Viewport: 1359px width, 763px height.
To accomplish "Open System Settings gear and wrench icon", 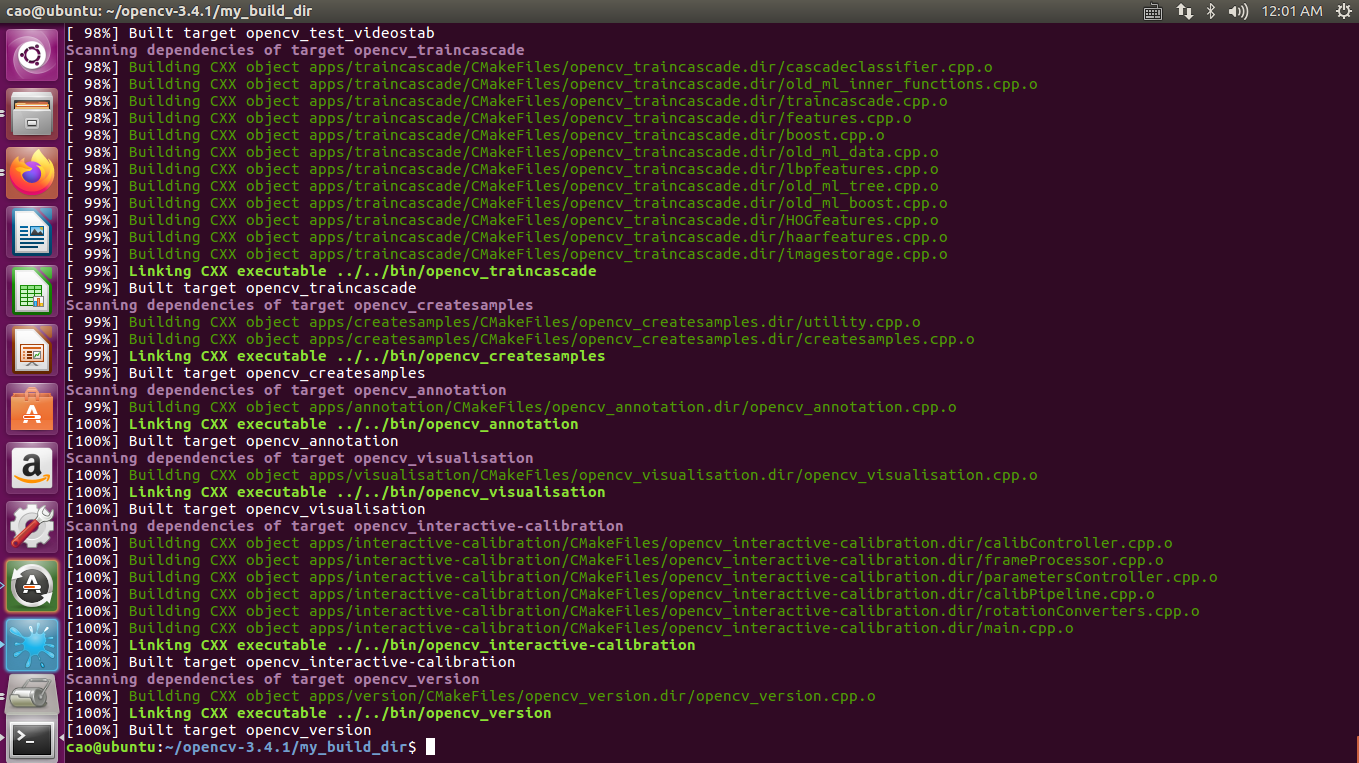I will (32, 528).
